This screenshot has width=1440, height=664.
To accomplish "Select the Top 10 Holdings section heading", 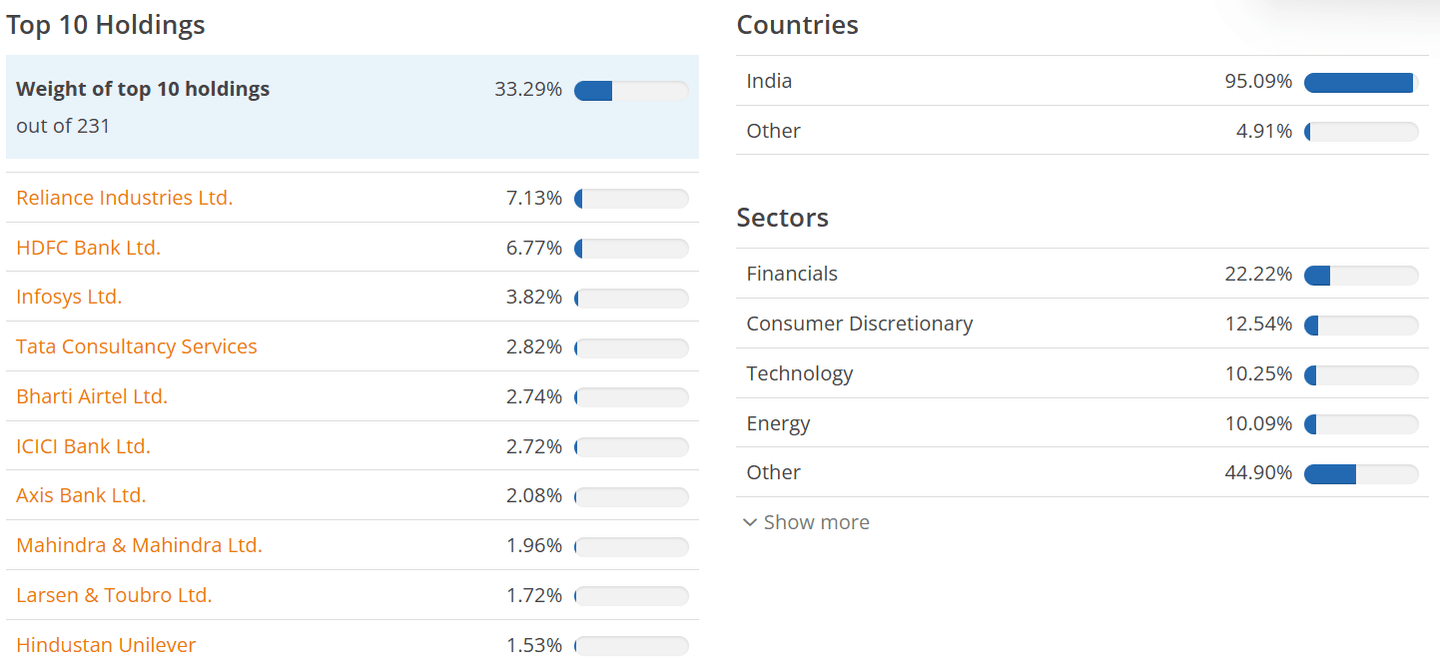I will pyautogui.click(x=105, y=25).
